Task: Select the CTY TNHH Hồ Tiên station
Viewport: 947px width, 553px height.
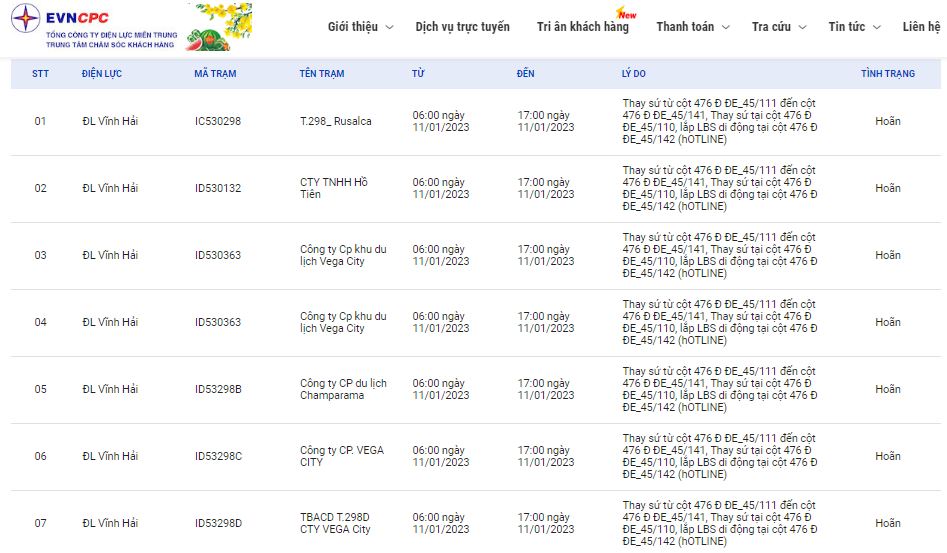Action: click(x=334, y=188)
